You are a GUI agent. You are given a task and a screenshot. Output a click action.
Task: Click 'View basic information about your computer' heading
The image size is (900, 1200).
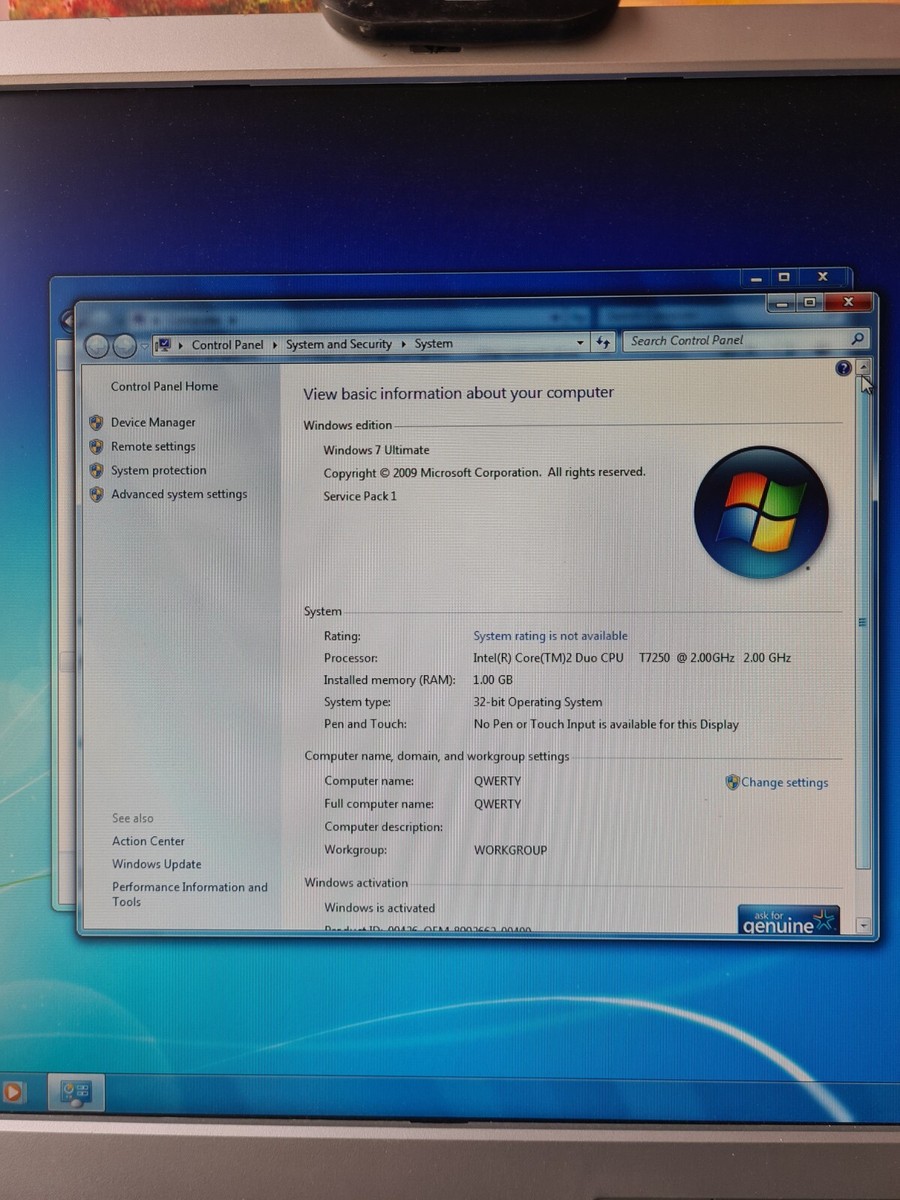[x=459, y=393]
